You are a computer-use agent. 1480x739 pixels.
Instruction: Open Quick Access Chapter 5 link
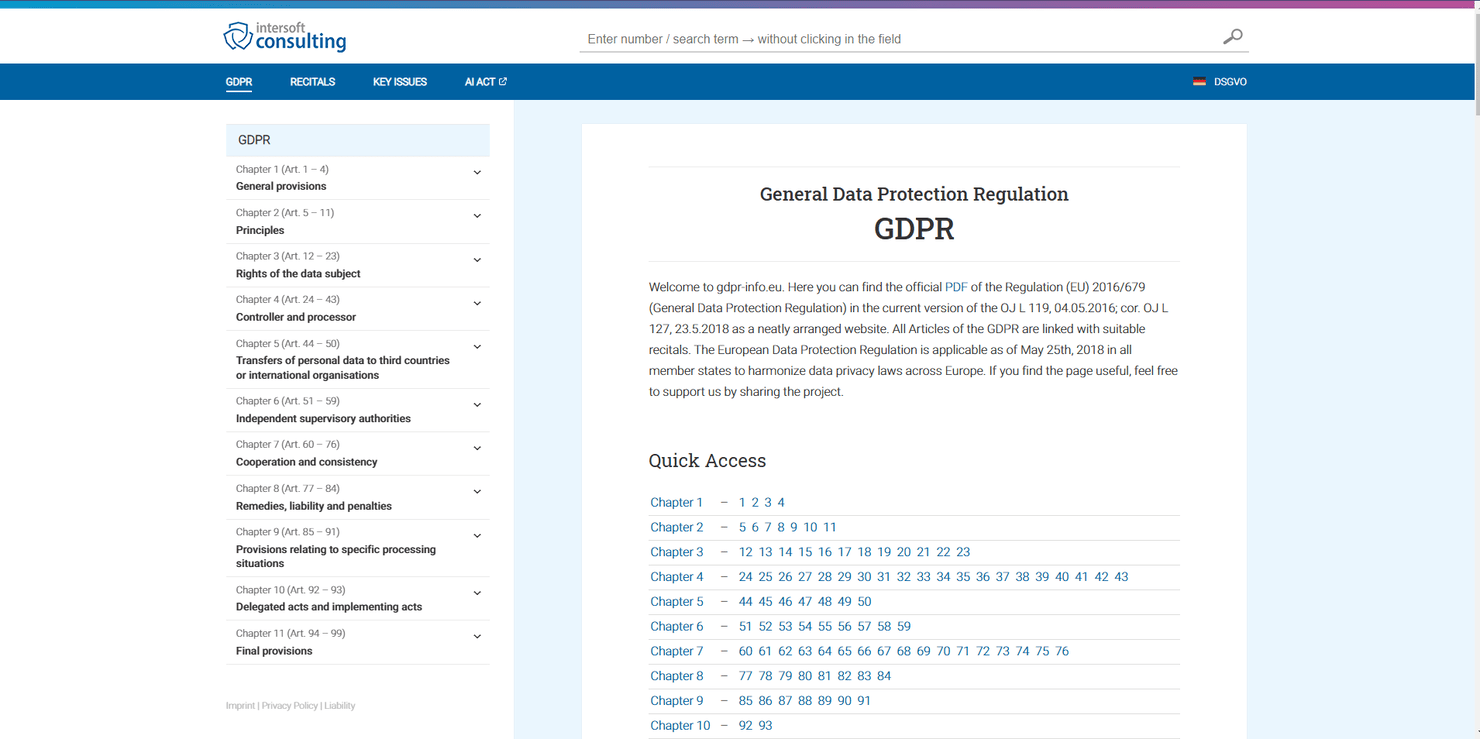[677, 602]
